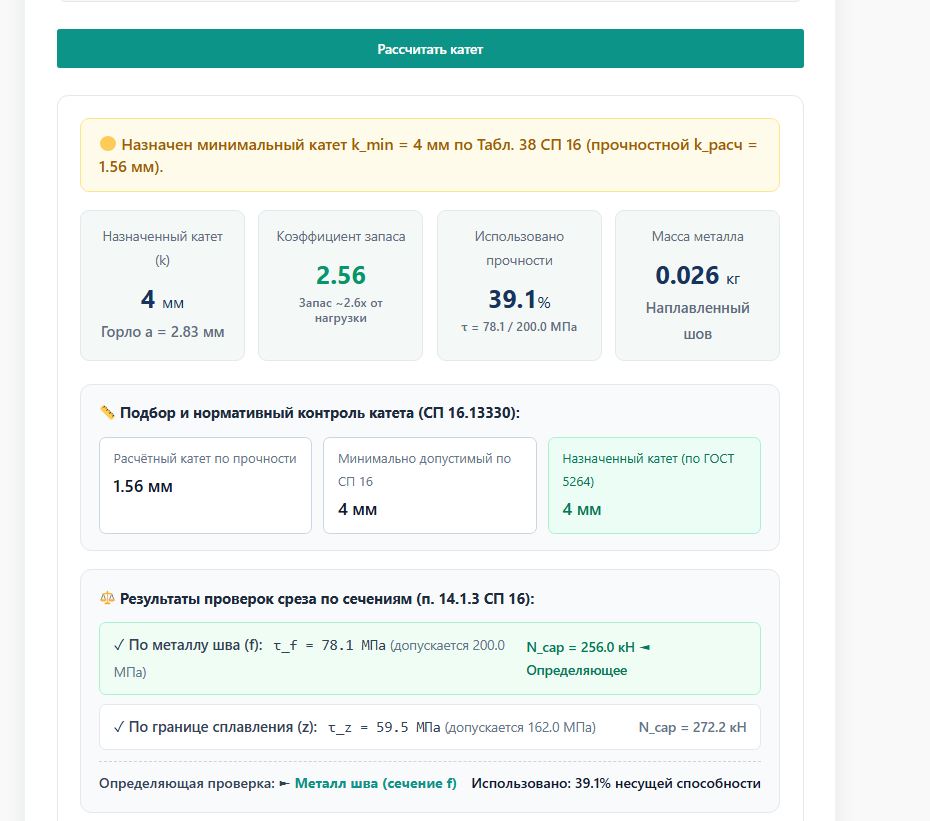
Task: Click the Расчётный катет по прочности box
Action: click(205, 485)
